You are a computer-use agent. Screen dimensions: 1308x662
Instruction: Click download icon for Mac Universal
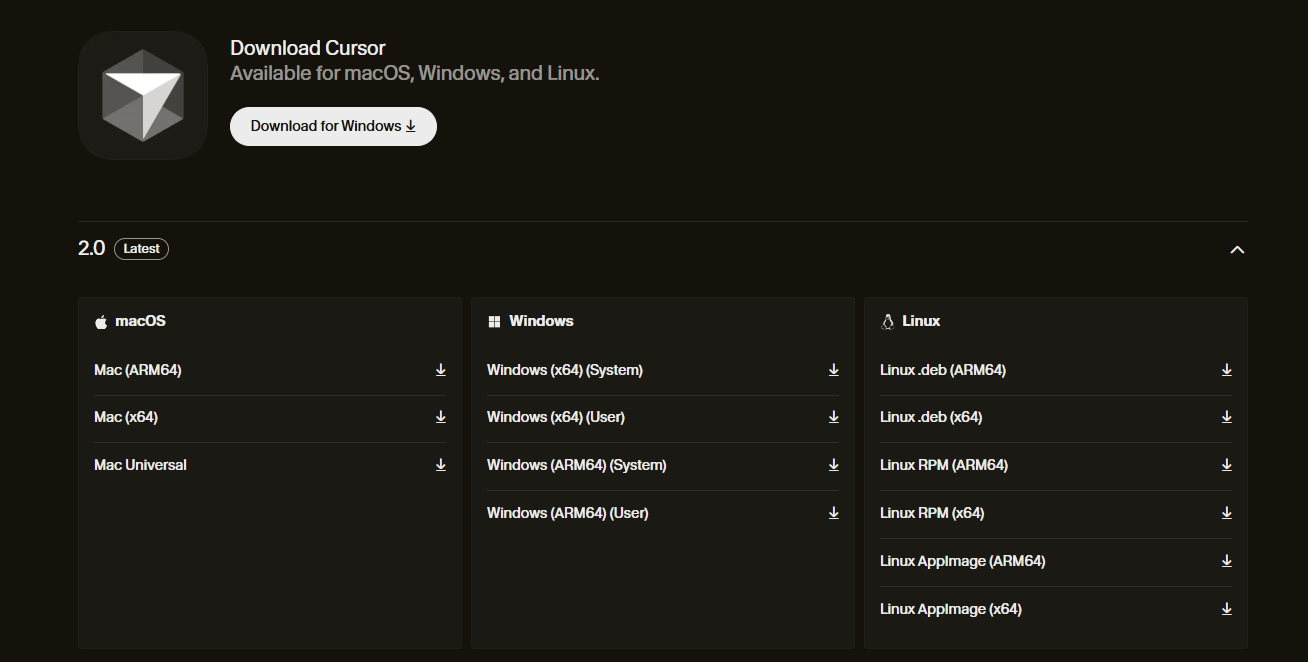point(440,465)
